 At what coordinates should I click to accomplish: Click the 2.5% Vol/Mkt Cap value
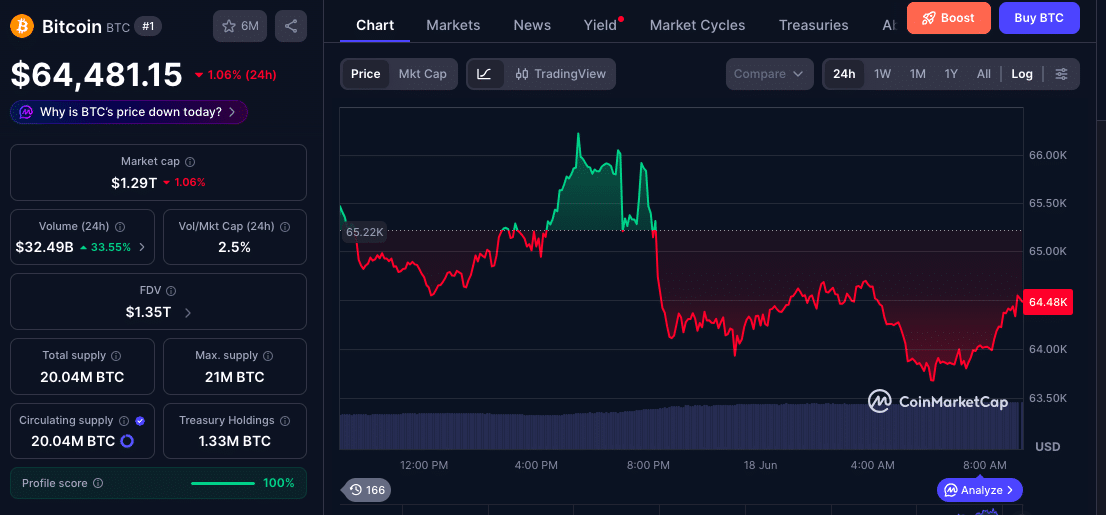pyautogui.click(x=235, y=247)
